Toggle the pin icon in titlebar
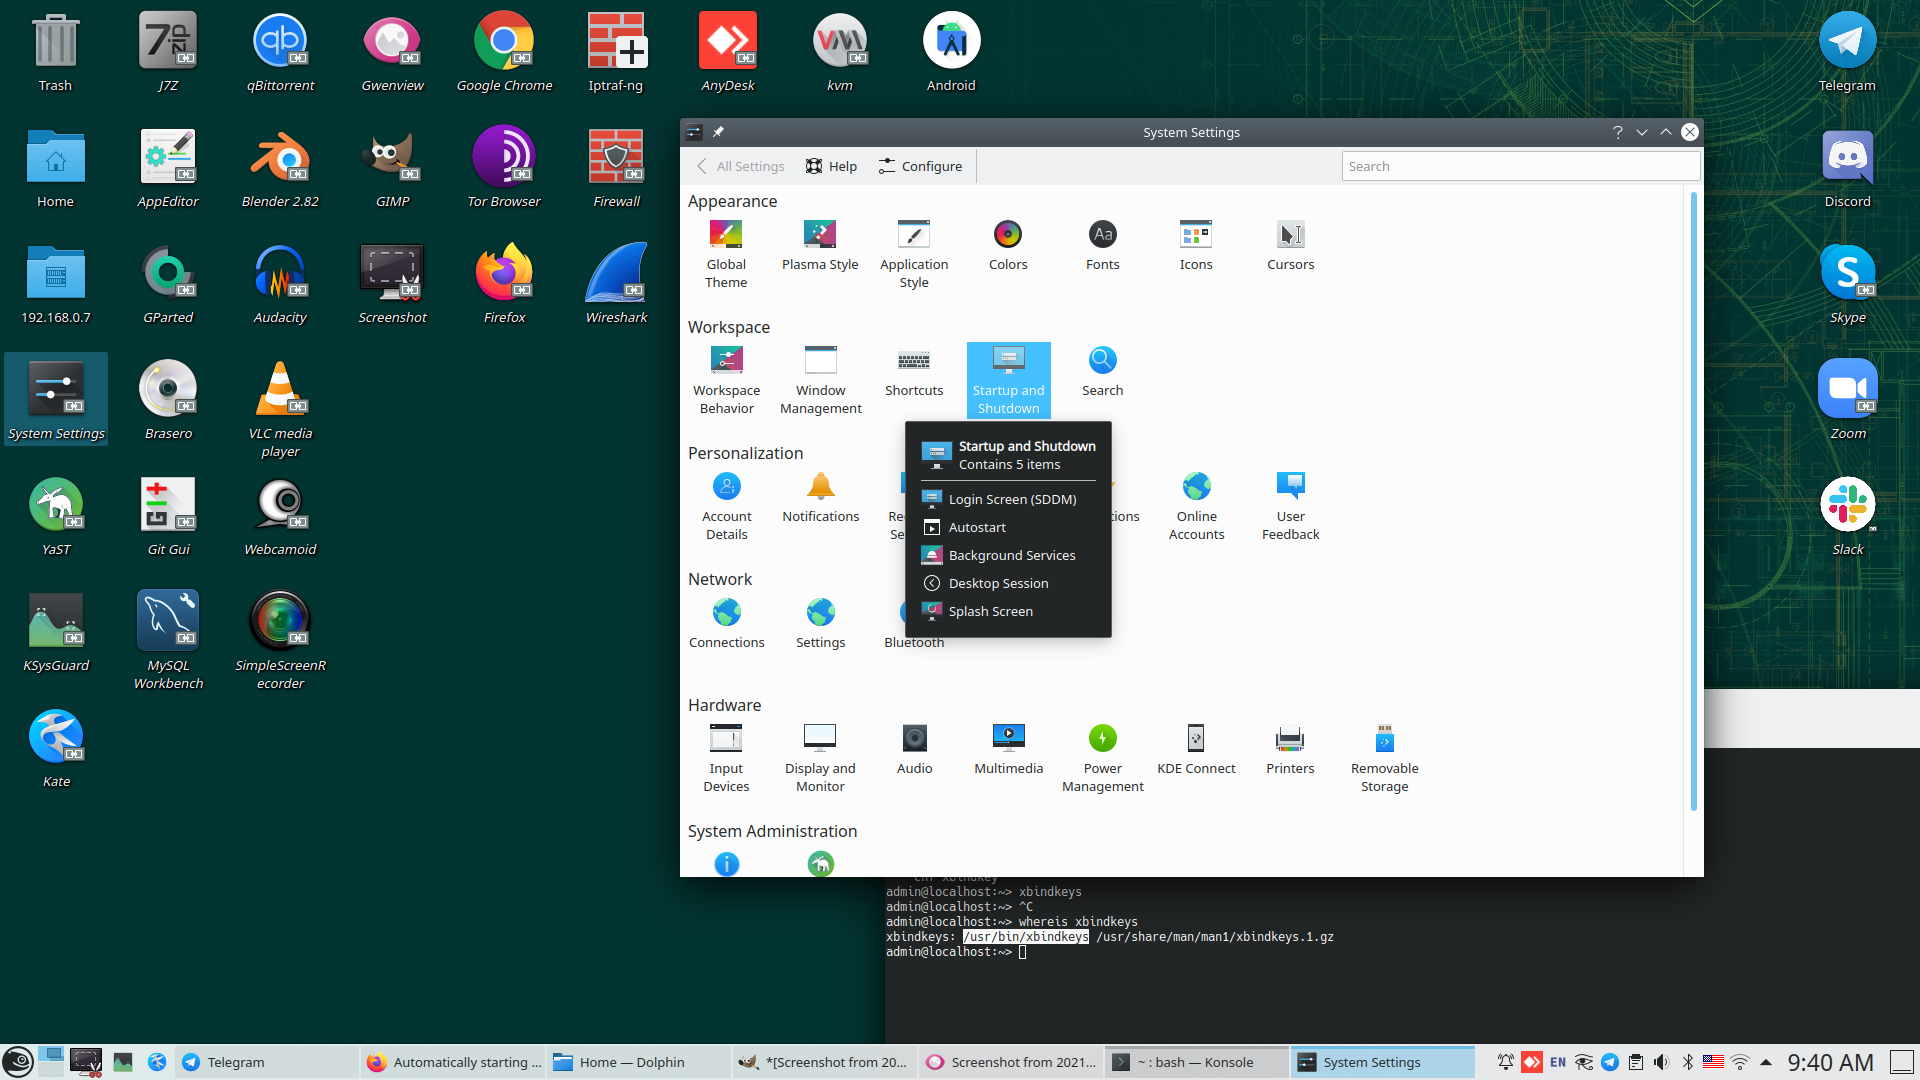 tap(718, 132)
